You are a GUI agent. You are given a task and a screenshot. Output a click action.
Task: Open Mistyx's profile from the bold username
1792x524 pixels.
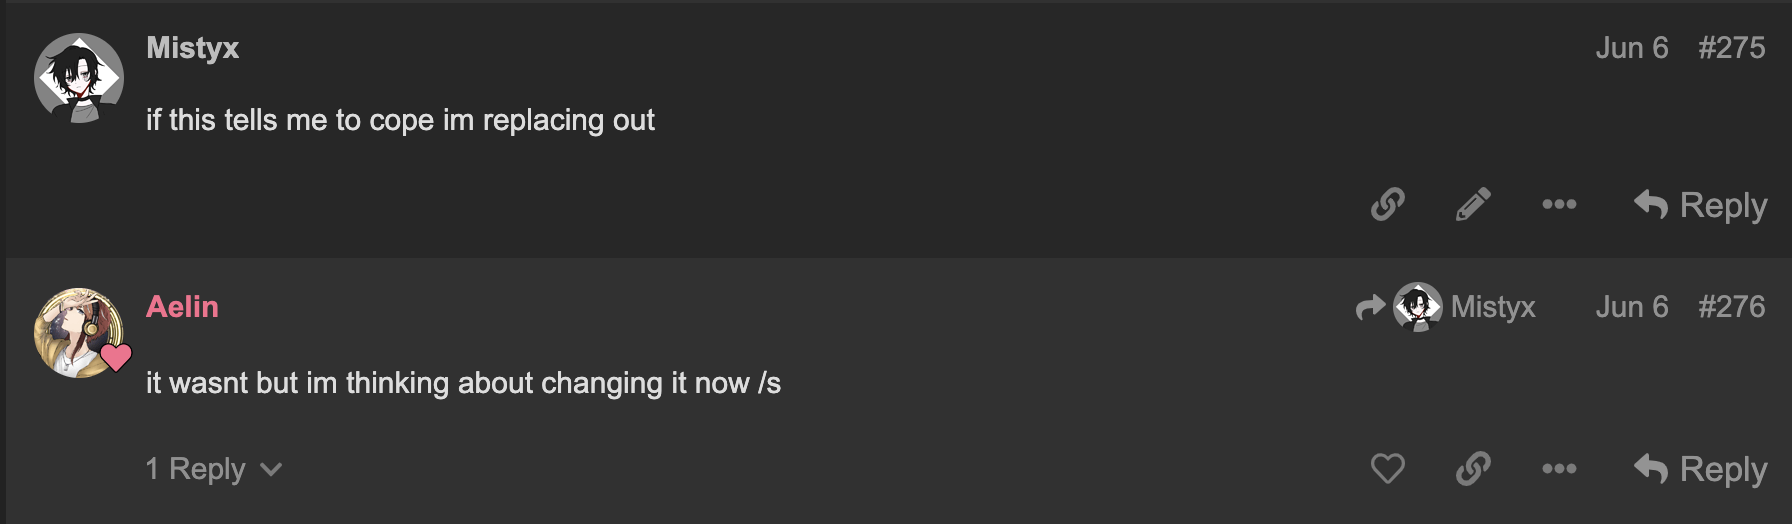tap(192, 48)
